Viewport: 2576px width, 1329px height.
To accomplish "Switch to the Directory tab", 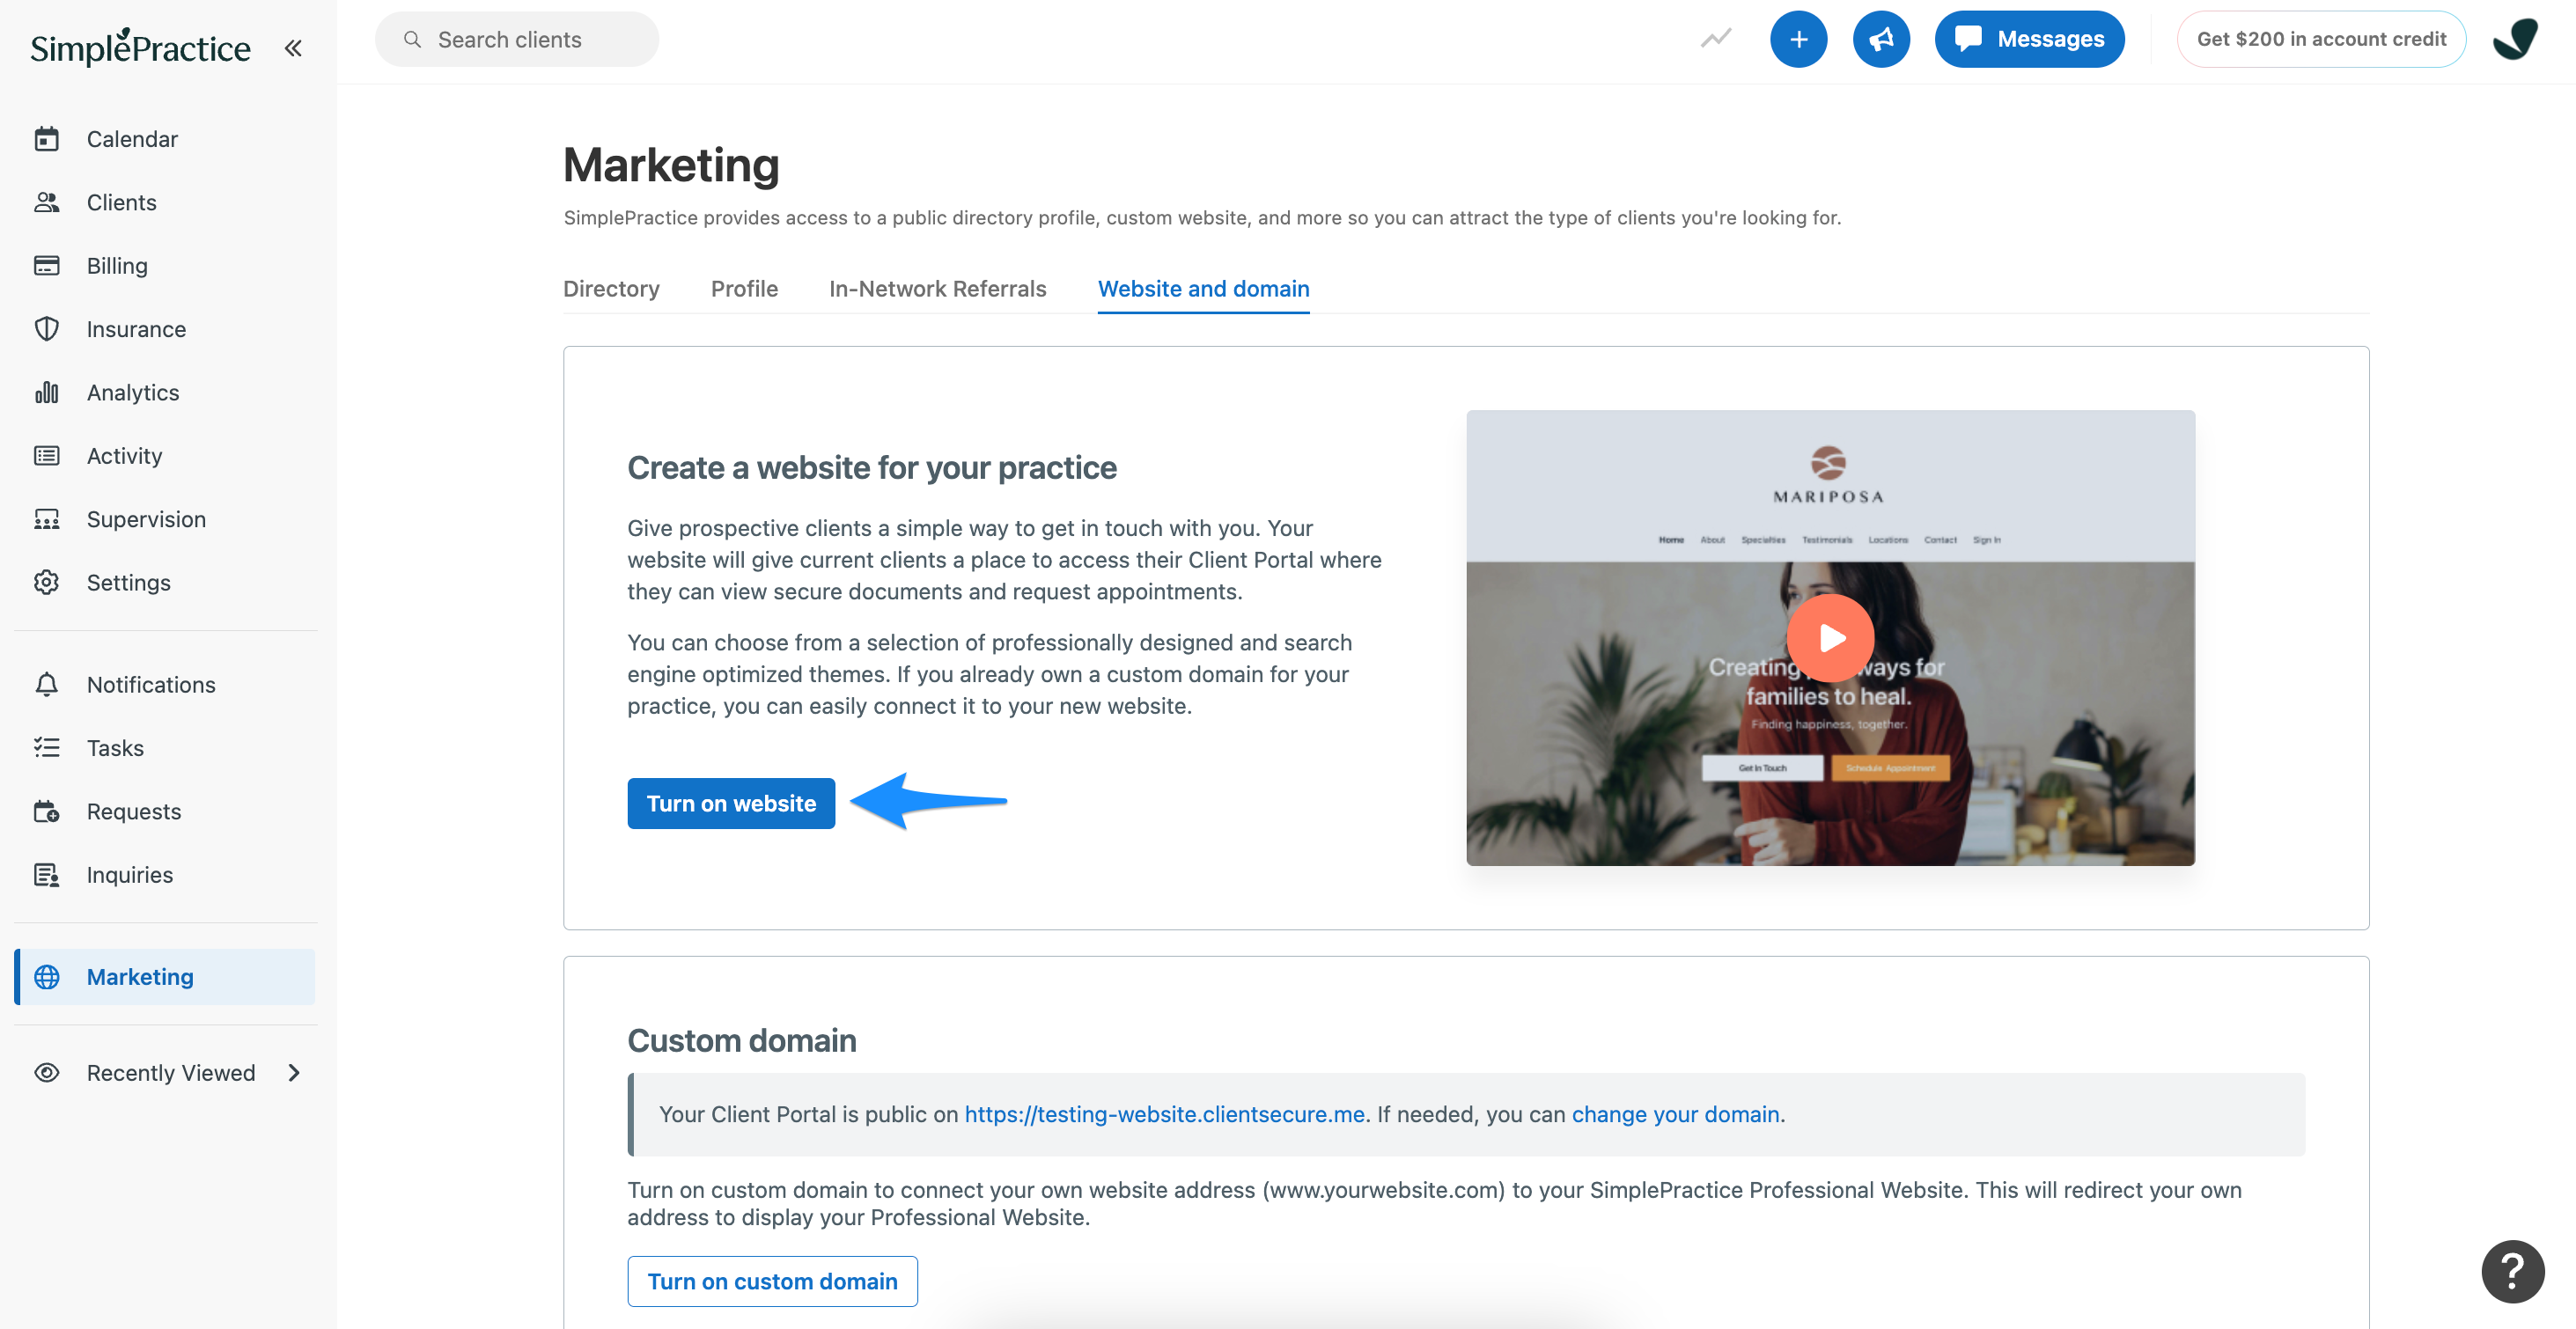I will (611, 289).
